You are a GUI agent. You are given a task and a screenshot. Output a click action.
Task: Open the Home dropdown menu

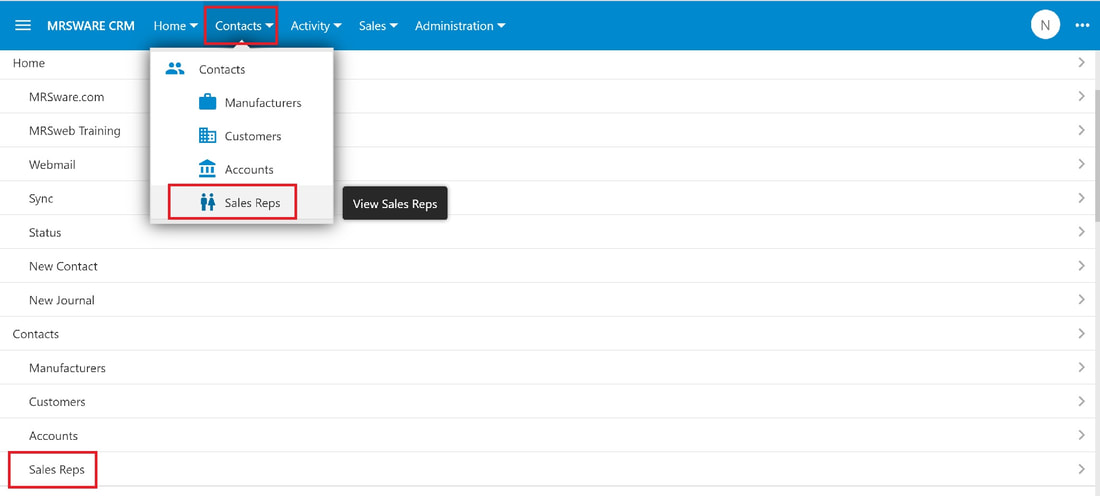coord(175,25)
